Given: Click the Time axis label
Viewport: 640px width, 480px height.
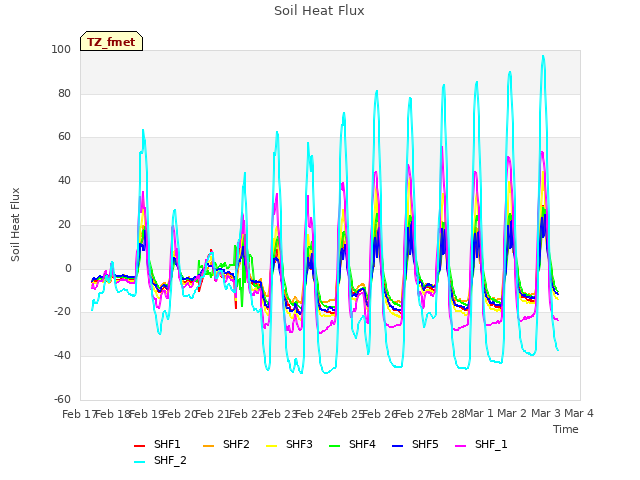Looking at the screenshot, I should click(566, 429).
